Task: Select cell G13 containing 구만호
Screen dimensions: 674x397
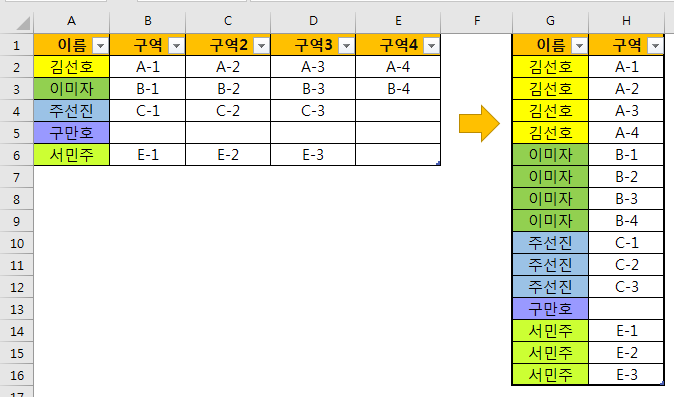Action: point(550,309)
